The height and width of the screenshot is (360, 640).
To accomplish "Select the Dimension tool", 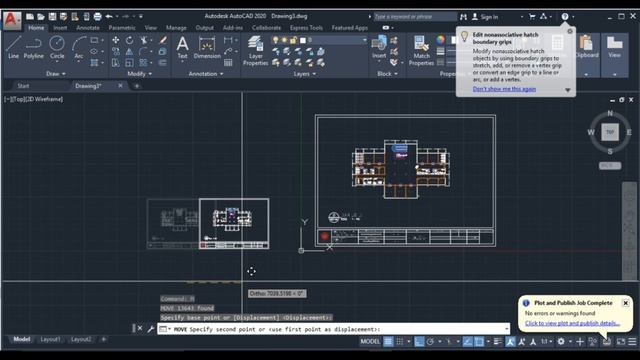I will point(207,47).
